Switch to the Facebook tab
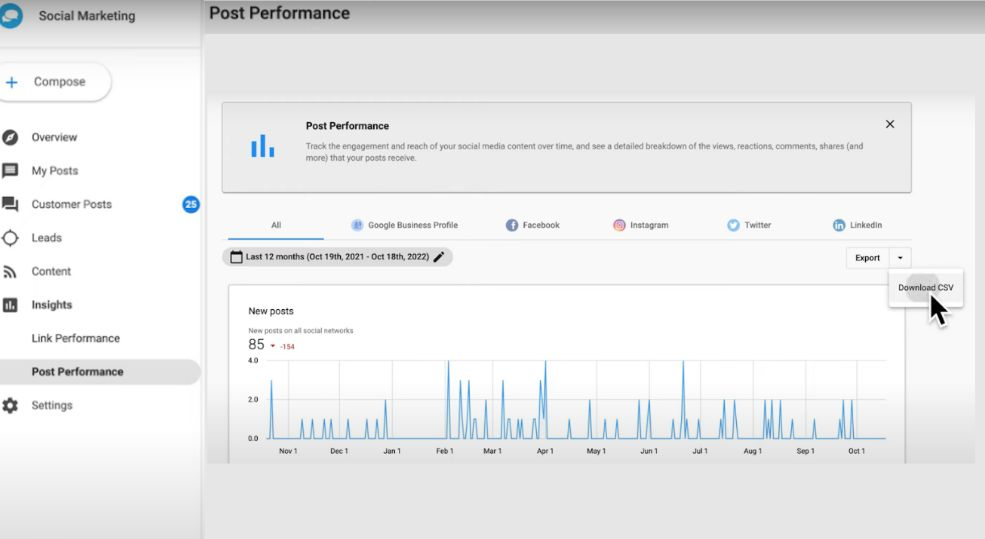The image size is (985, 539). (x=533, y=225)
